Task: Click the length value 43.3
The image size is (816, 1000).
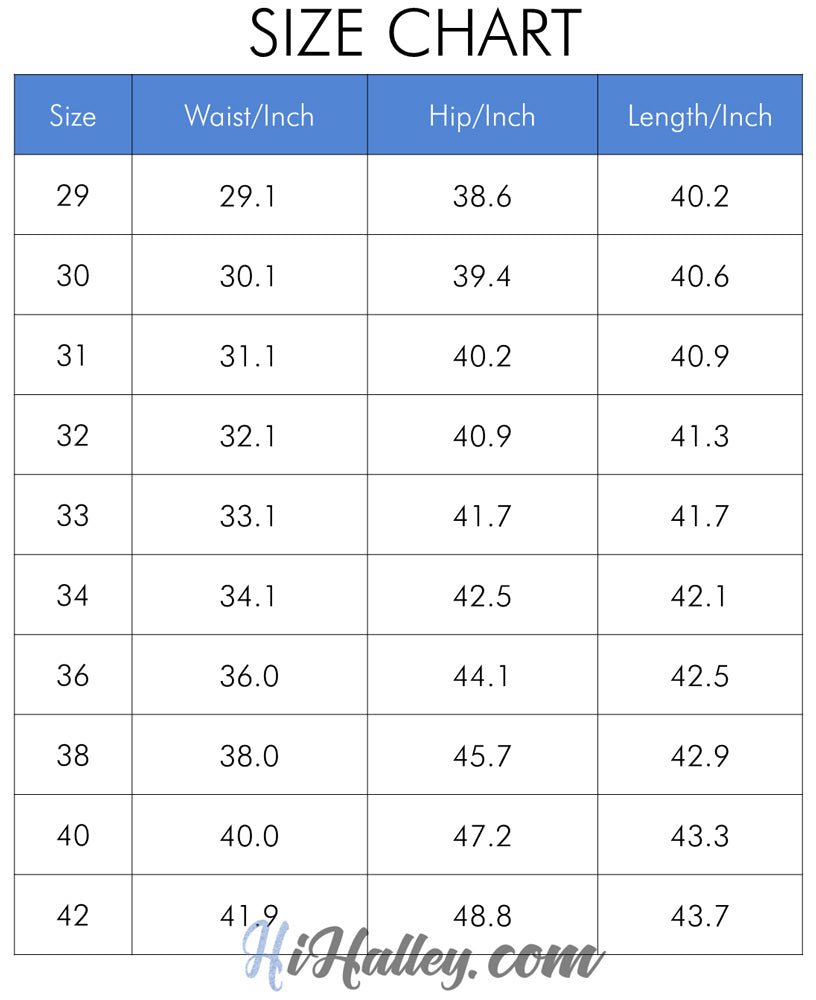Action: 700,835
